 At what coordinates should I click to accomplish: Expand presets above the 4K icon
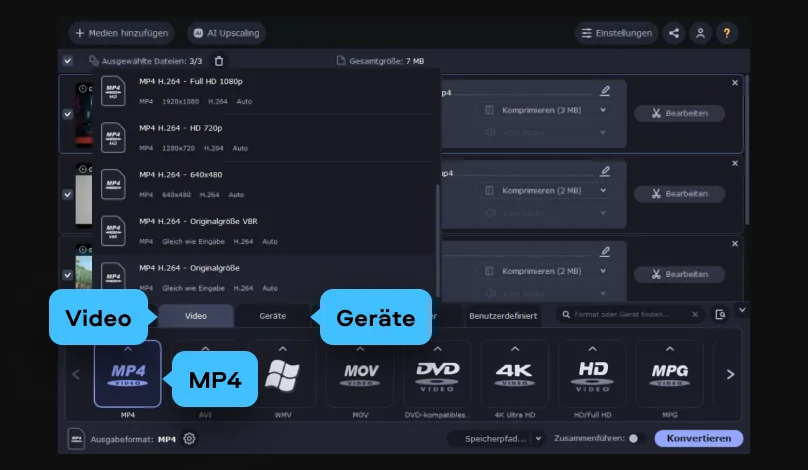(515, 349)
